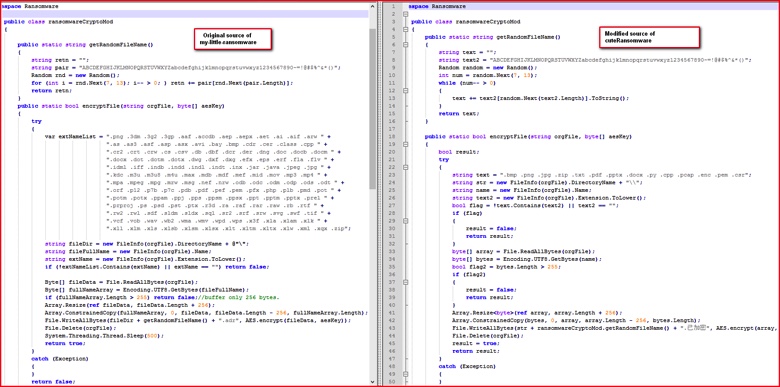This screenshot has height=387, width=780.
Task: Click 'public class ransomwareCryptoMod' in right pane
Action: coord(466,22)
